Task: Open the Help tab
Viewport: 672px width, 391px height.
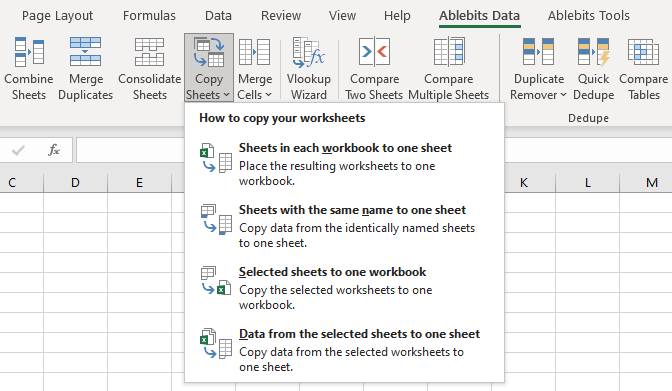Action: [397, 16]
